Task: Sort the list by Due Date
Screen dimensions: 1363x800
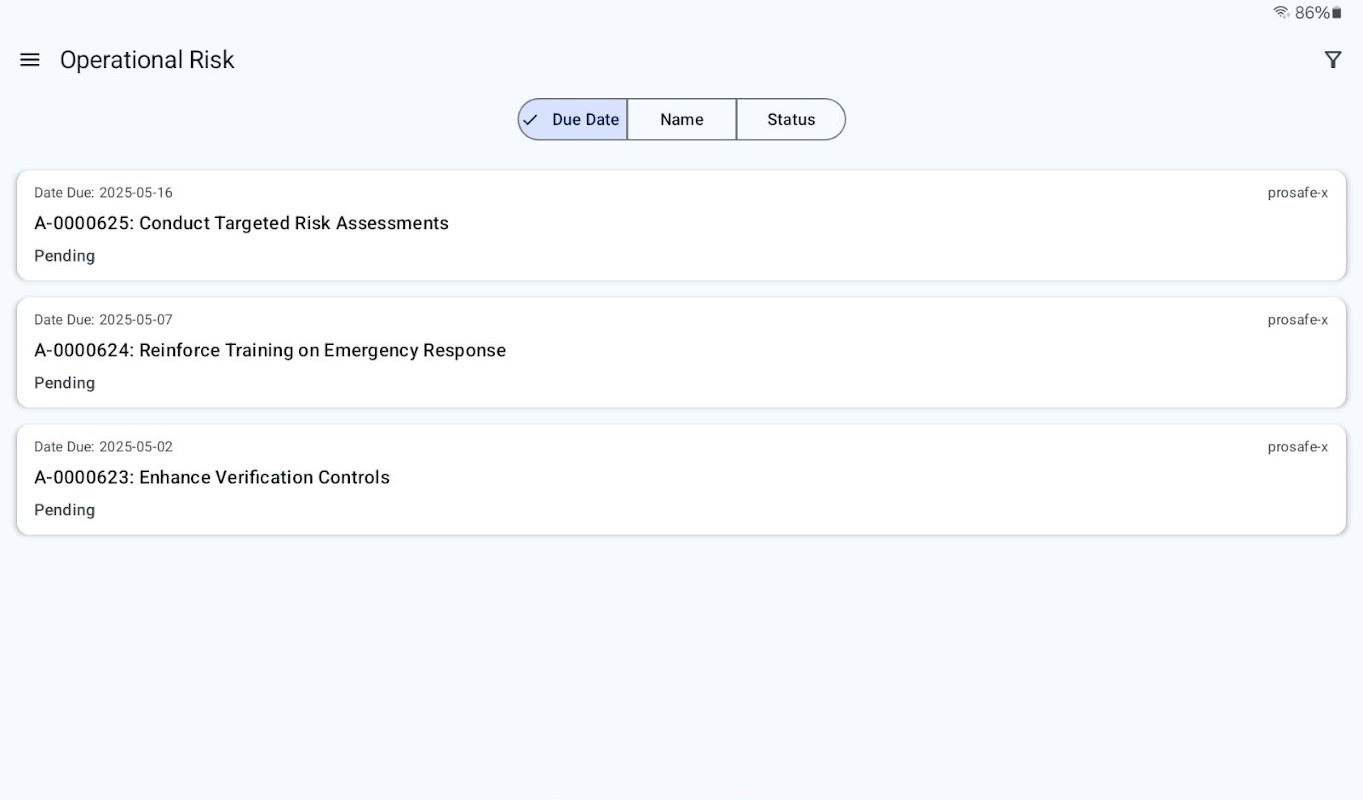Action: pyautogui.click(x=585, y=120)
